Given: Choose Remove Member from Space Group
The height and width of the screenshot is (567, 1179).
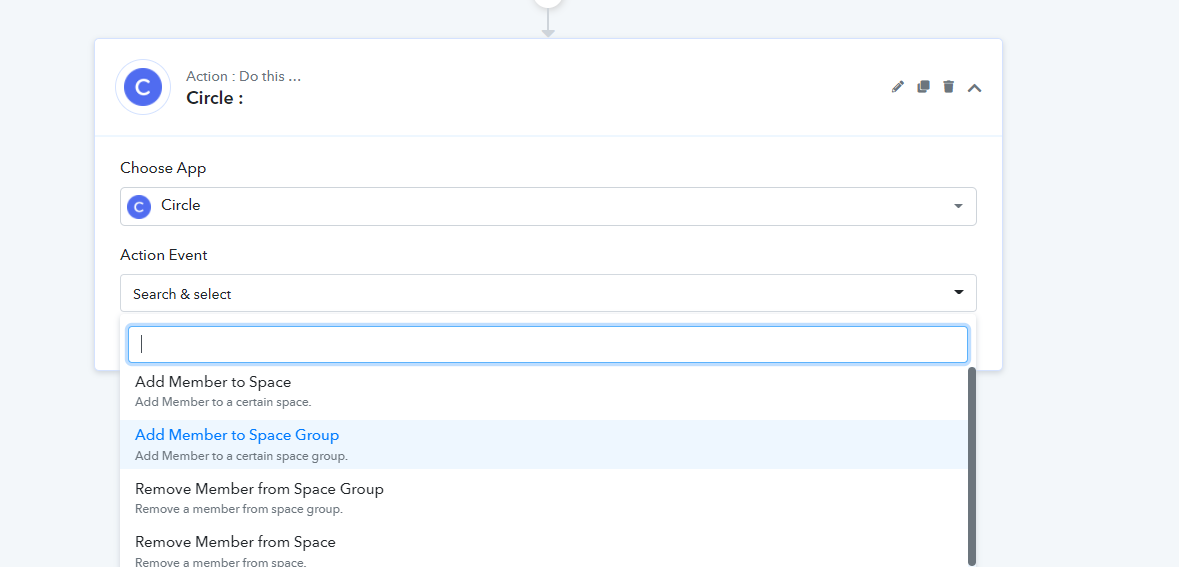Looking at the screenshot, I should click(x=544, y=498).
